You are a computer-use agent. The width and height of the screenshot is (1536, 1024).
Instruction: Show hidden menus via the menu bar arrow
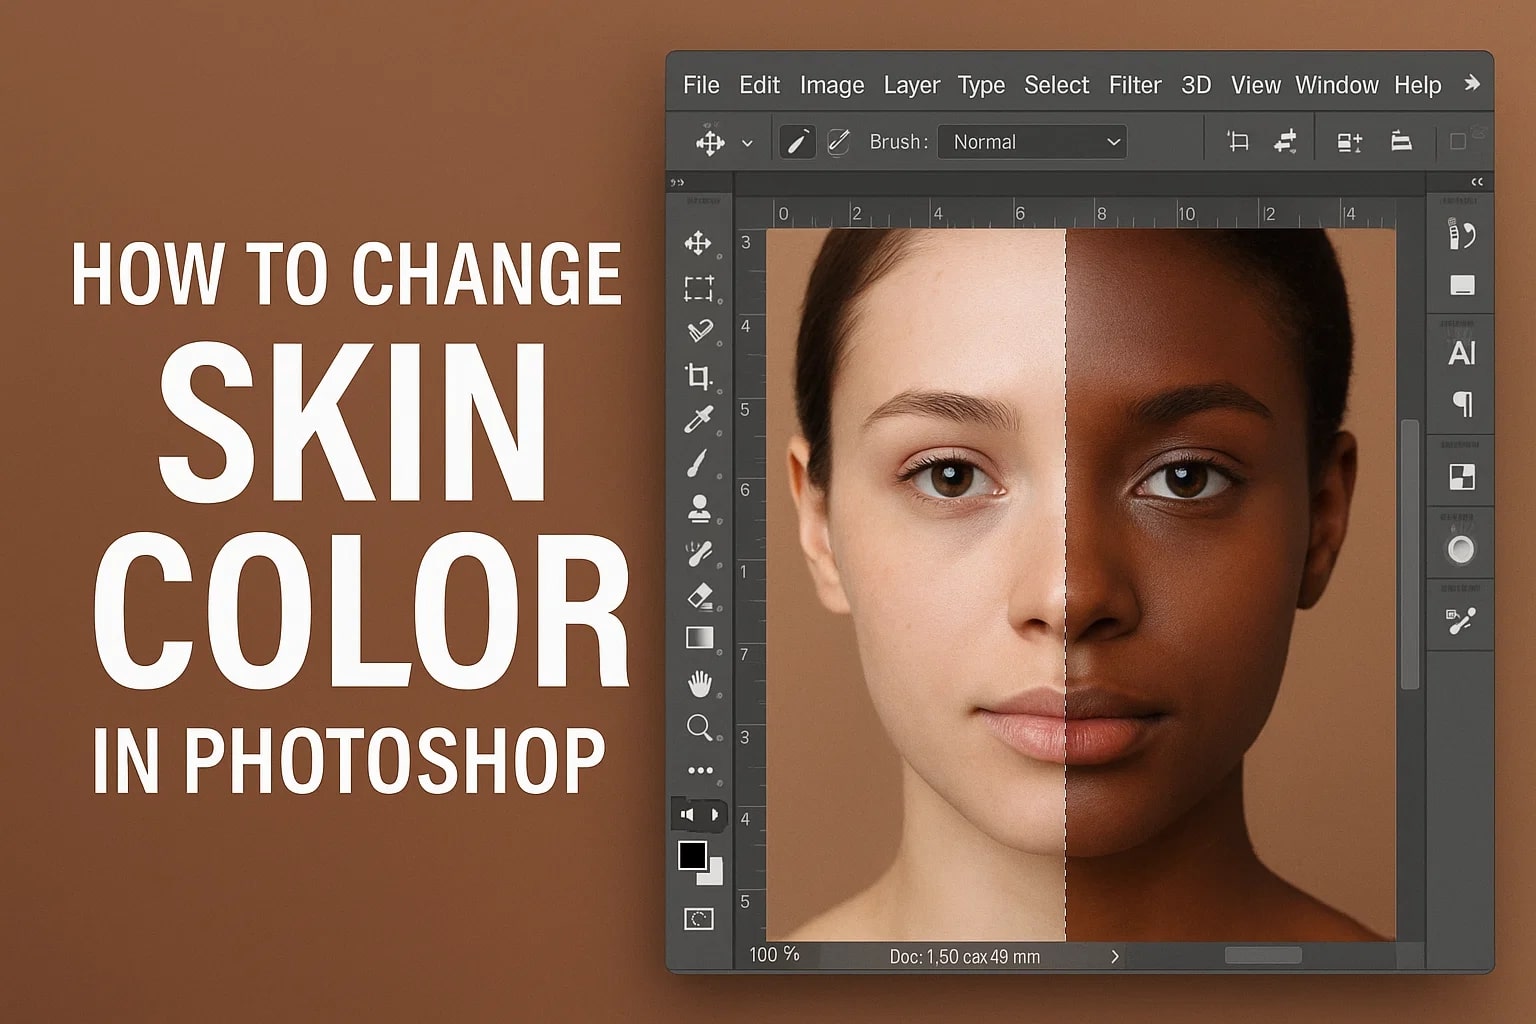1472,84
